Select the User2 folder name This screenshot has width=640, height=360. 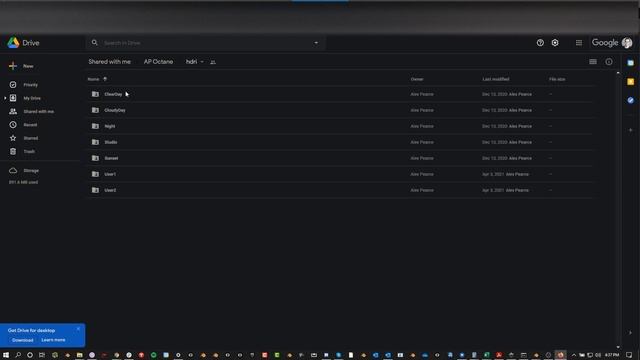click(110, 190)
